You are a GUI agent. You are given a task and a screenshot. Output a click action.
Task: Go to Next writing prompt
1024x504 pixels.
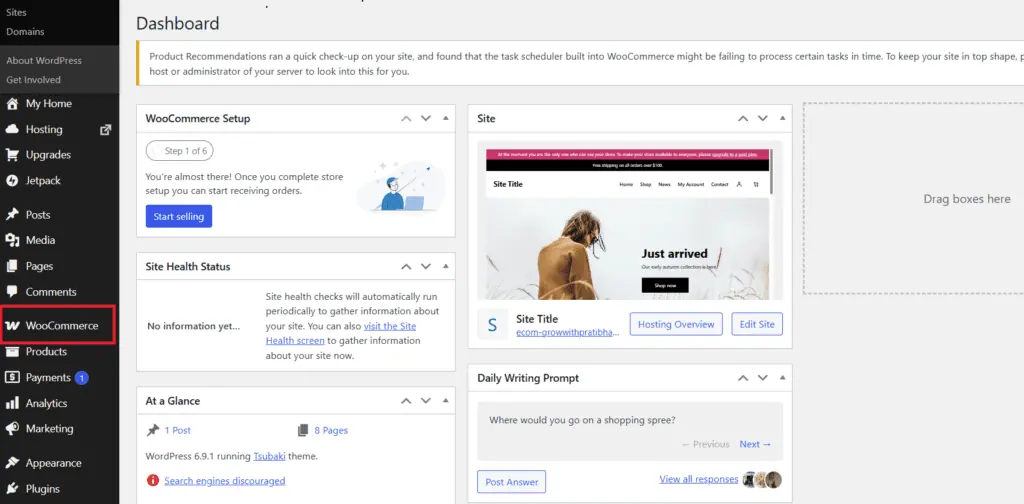pyautogui.click(x=755, y=444)
